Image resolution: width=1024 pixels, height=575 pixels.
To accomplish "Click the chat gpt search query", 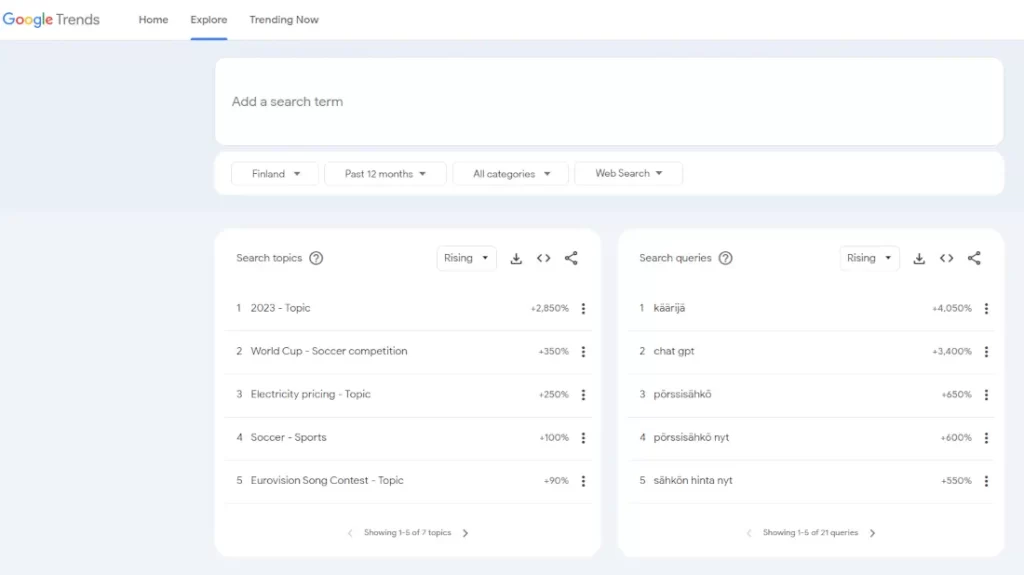I will point(673,351).
